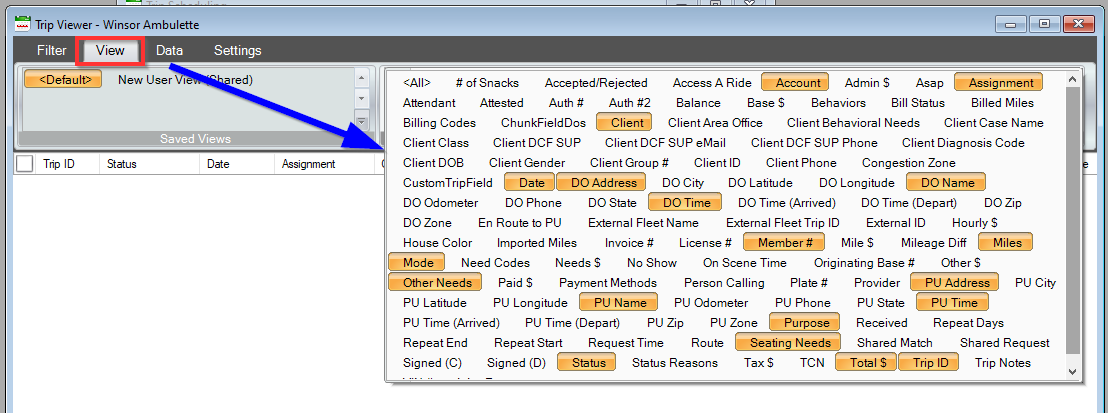Toggle the Purpose field

click(x=806, y=322)
